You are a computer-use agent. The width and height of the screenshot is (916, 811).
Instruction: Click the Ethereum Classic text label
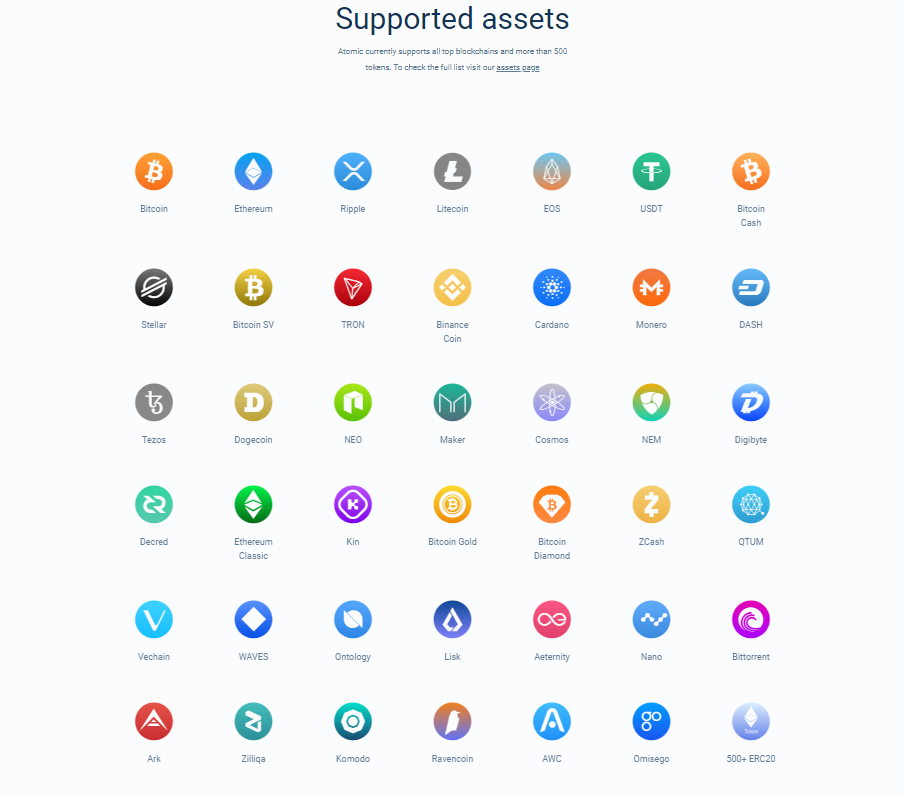[253, 548]
